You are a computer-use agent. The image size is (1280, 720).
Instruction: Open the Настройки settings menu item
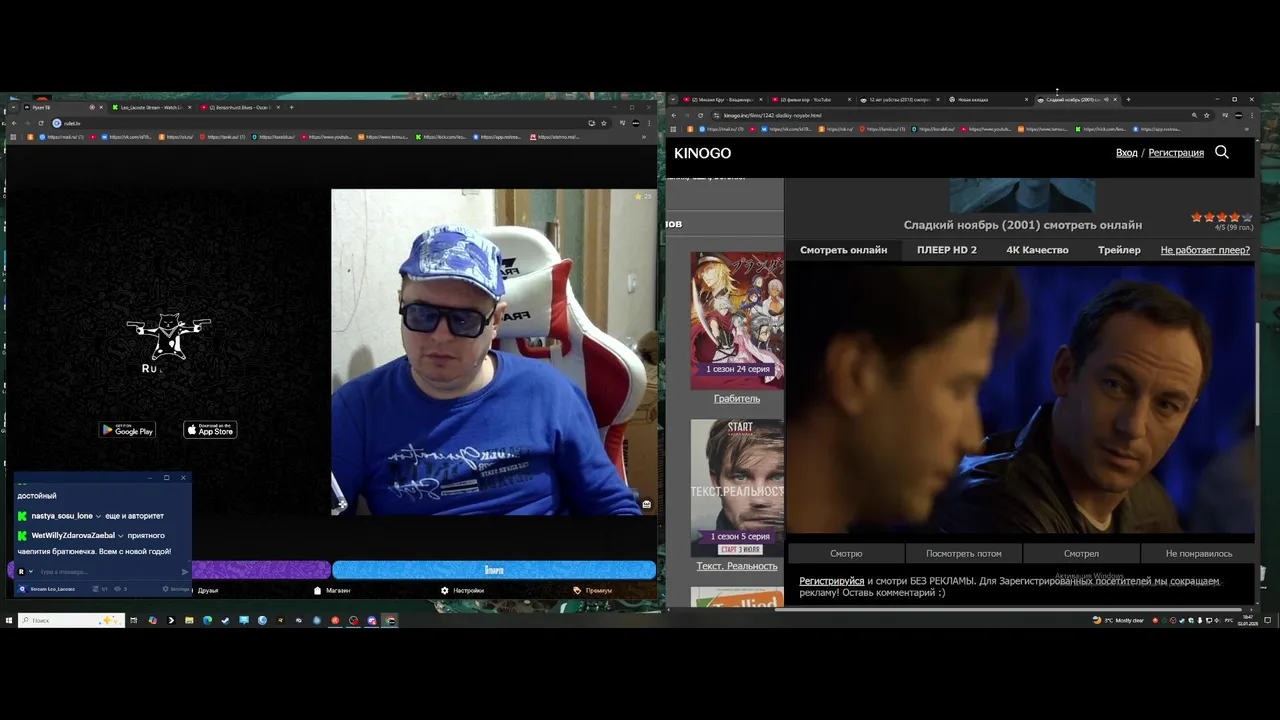point(462,590)
